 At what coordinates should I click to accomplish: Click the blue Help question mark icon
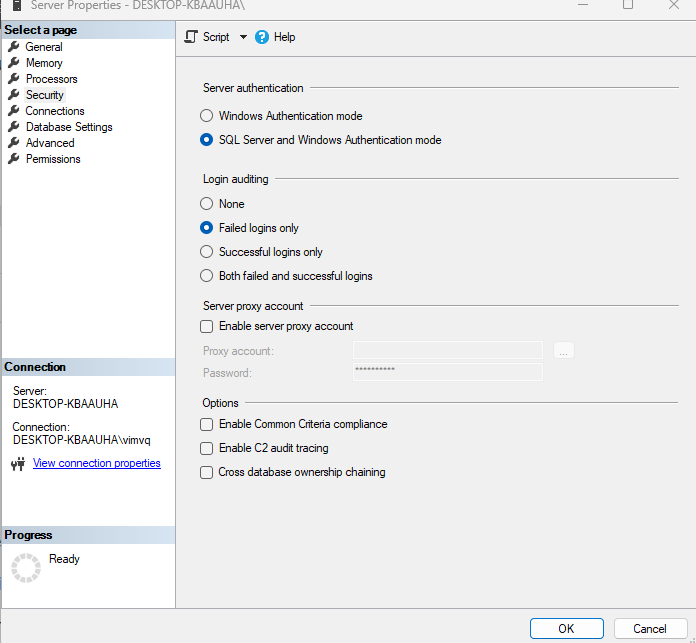[x=262, y=37]
